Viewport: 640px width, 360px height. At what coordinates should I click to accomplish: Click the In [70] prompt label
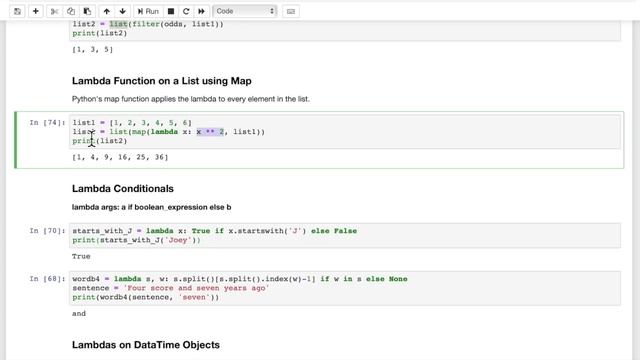coord(47,231)
